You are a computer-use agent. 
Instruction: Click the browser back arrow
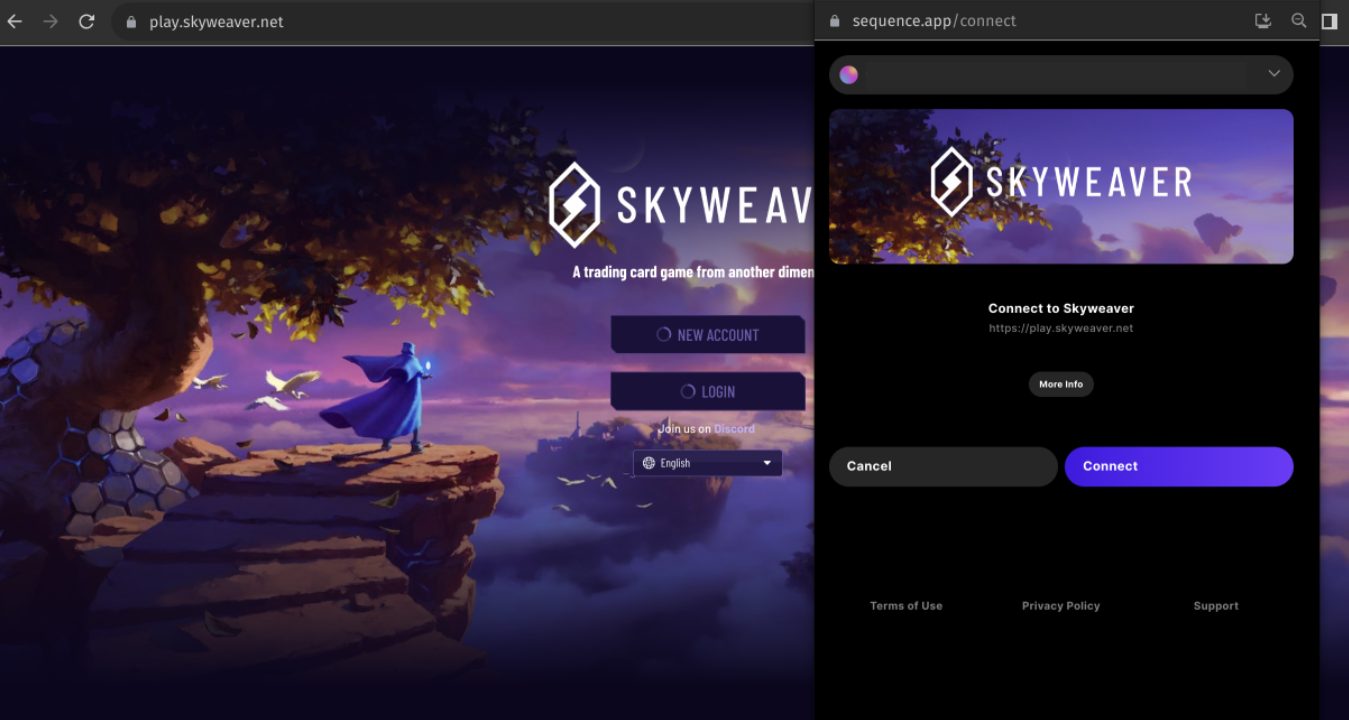point(14,21)
